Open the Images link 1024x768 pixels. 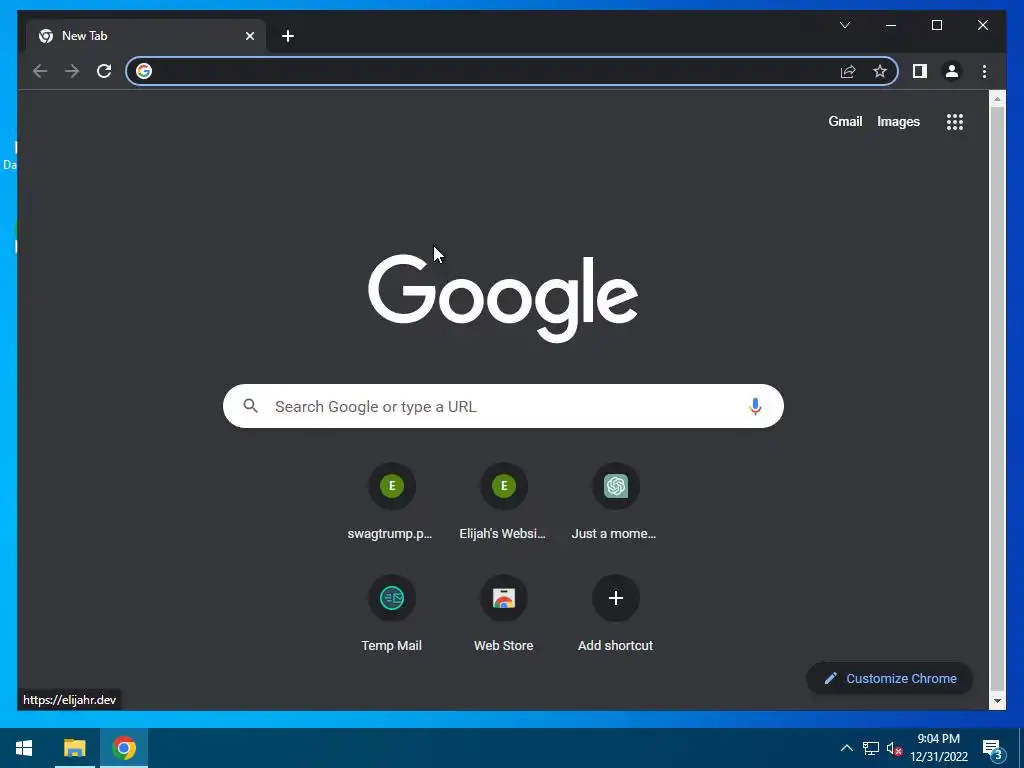[898, 121]
